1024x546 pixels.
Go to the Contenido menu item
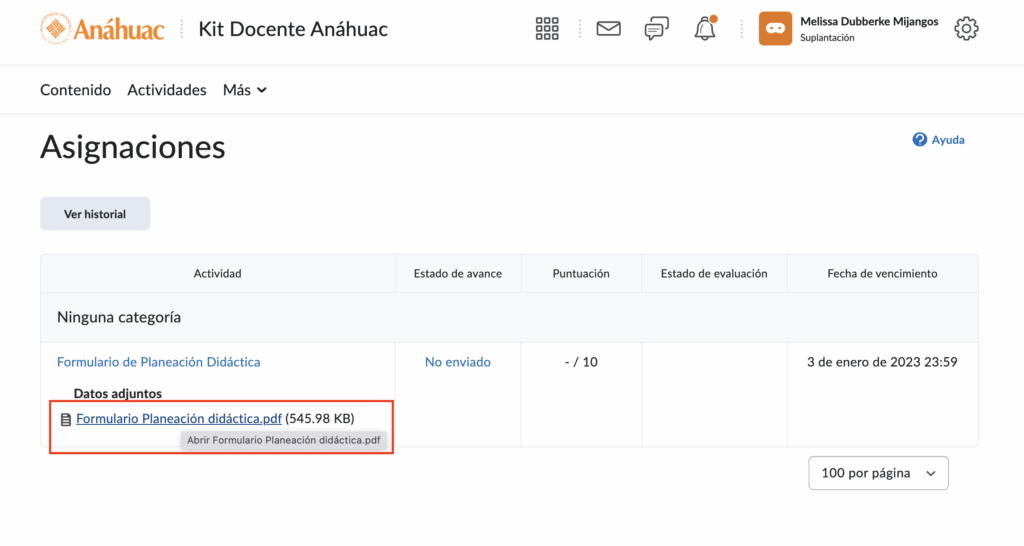[75, 90]
